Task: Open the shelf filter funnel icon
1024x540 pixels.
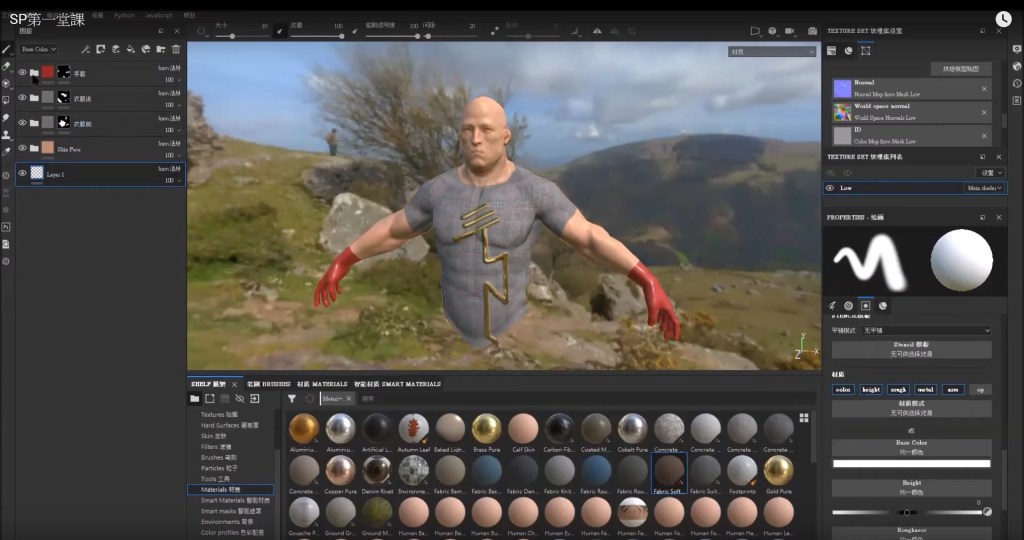Action: pos(292,399)
